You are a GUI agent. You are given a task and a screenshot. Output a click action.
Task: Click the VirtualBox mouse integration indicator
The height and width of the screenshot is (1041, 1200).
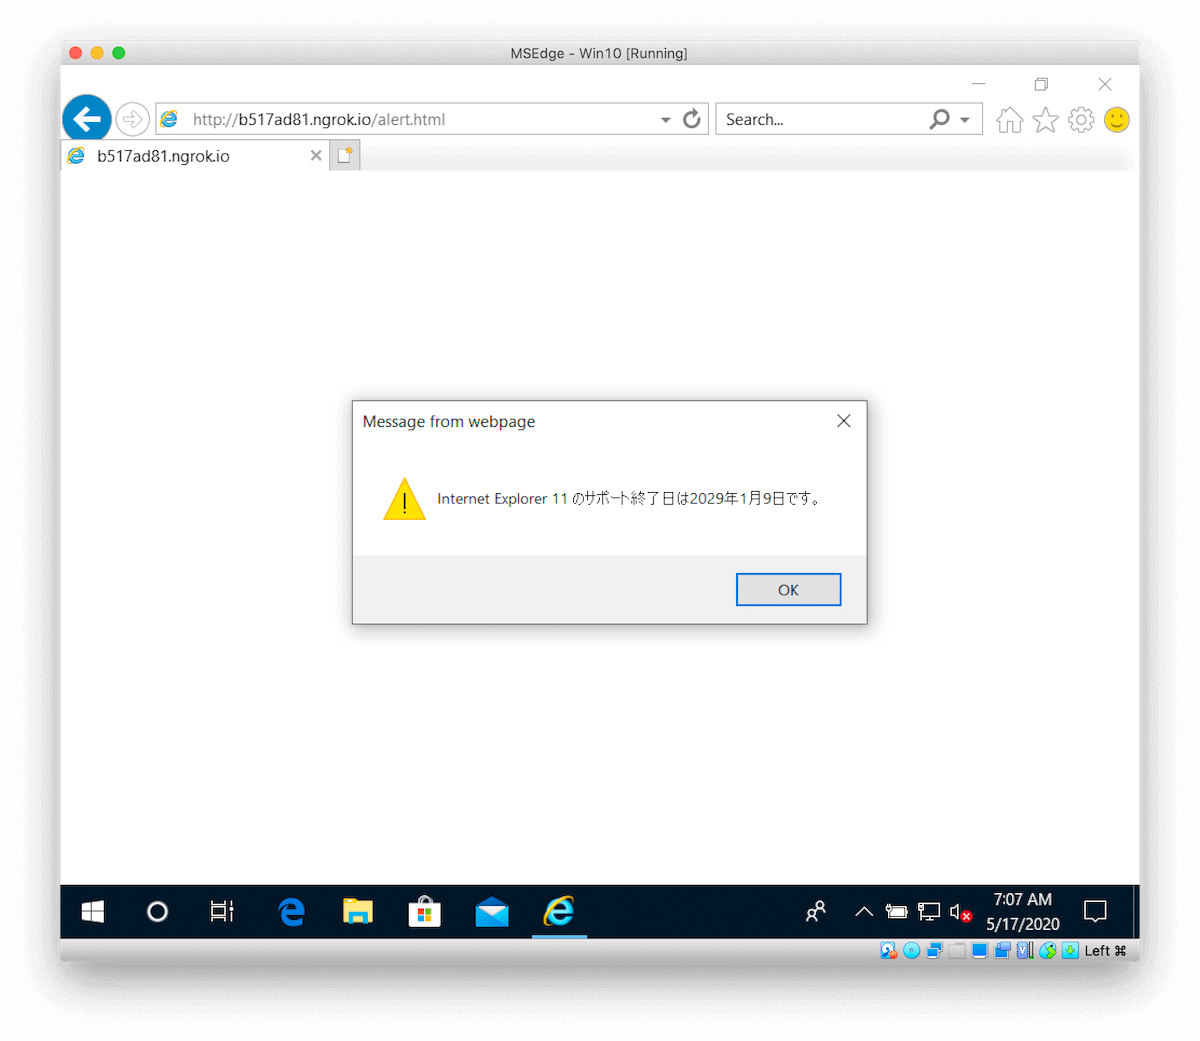pyautogui.click(x=1048, y=950)
